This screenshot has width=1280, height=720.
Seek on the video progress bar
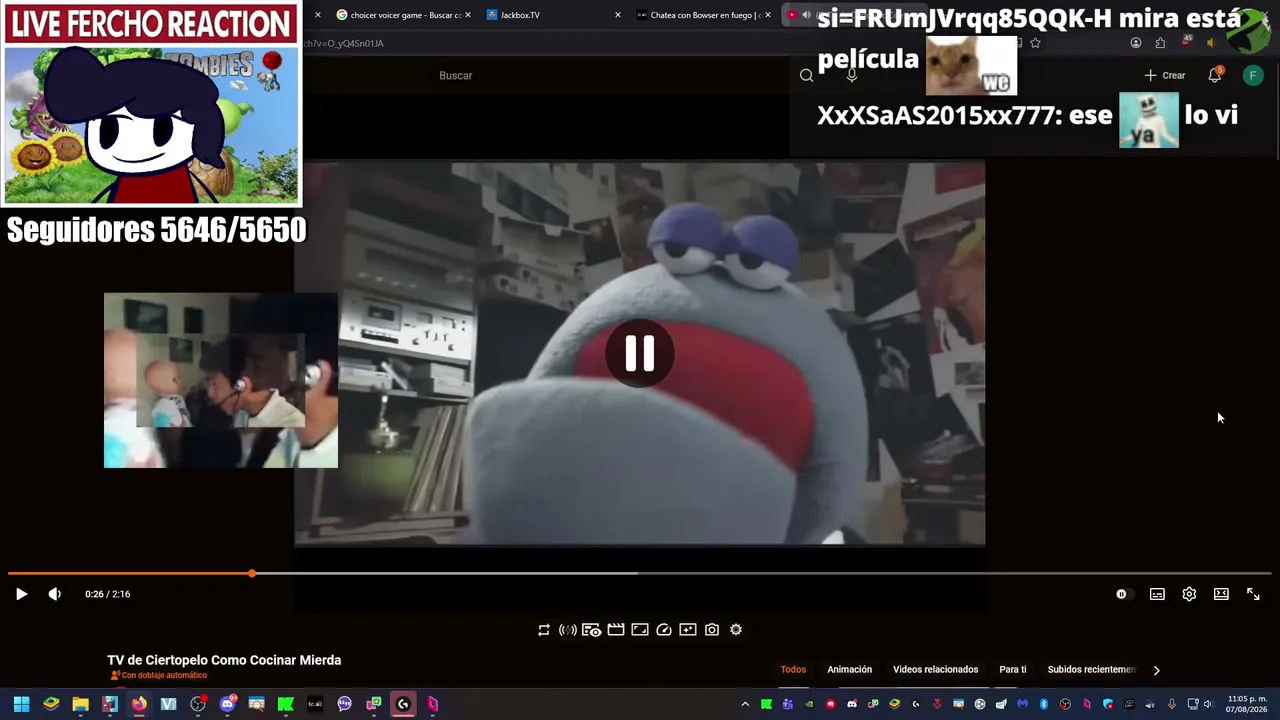tap(640, 573)
